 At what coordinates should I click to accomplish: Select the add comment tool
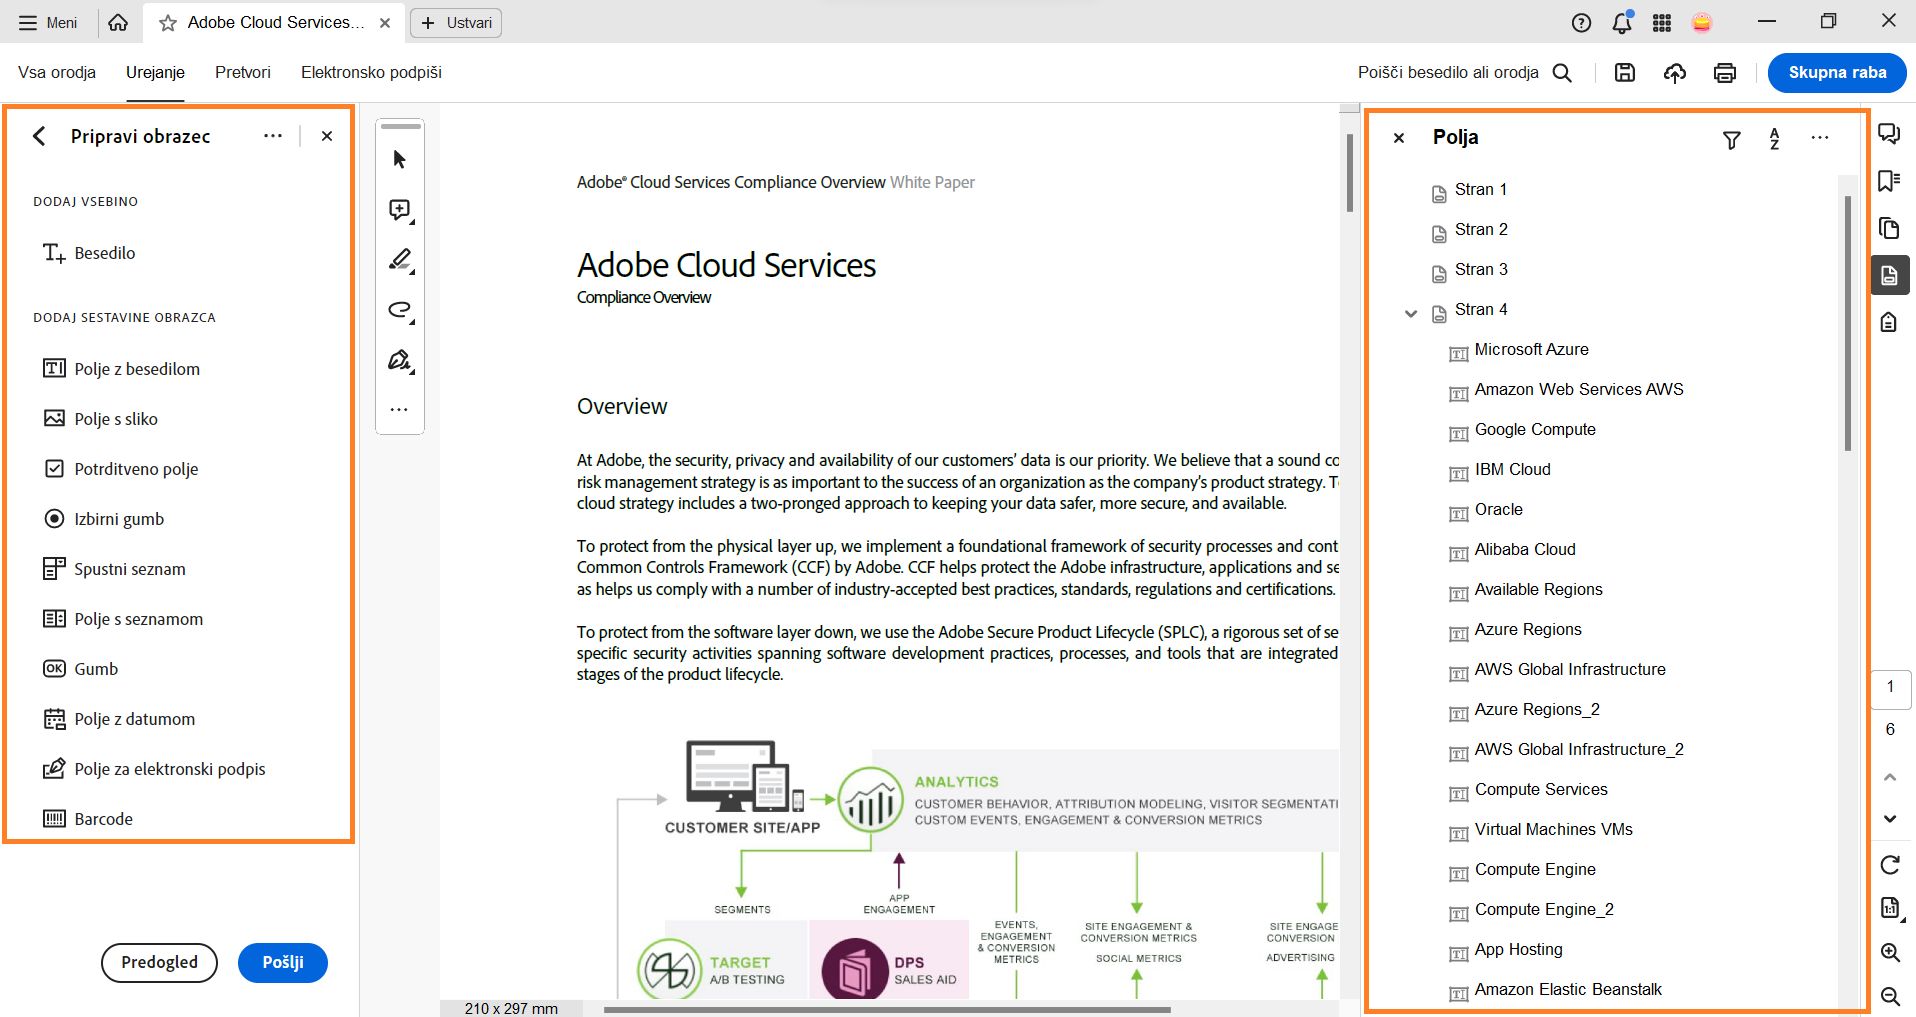point(400,210)
